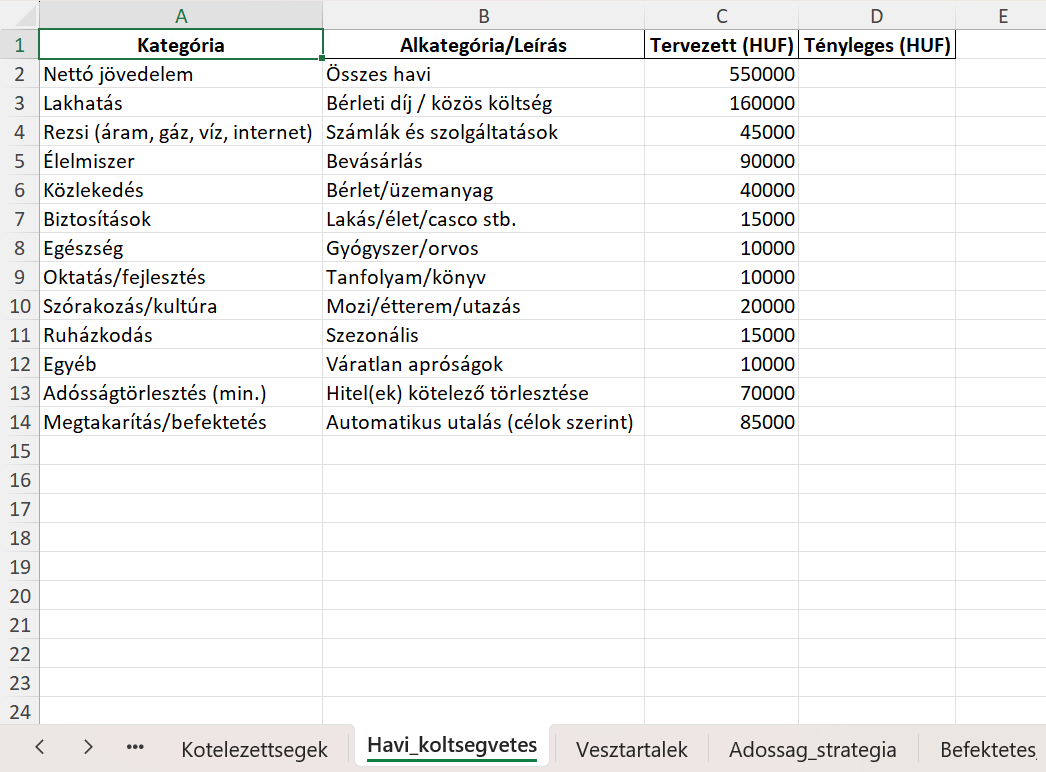
Task: Switch to the Kotelezettsegek sheet tab
Action: 252,749
